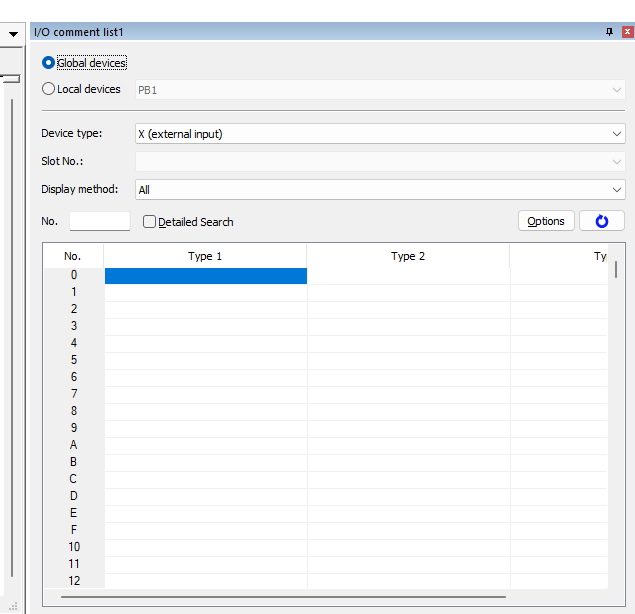
Task: Click the No. column header
Action: click(x=73, y=256)
